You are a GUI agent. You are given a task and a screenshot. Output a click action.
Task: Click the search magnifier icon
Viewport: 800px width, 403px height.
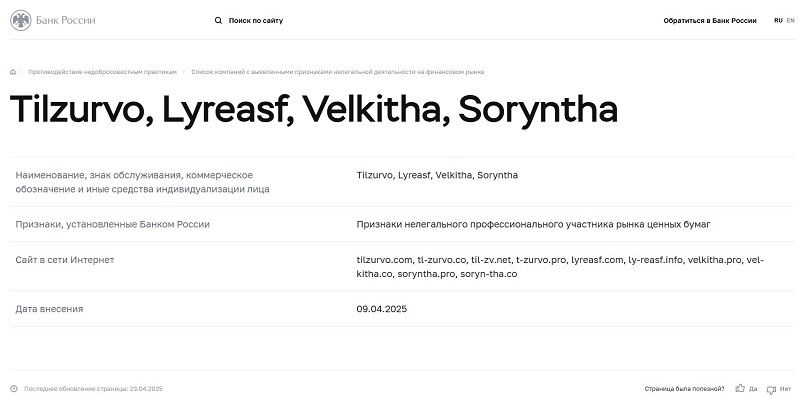(x=218, y=20)
